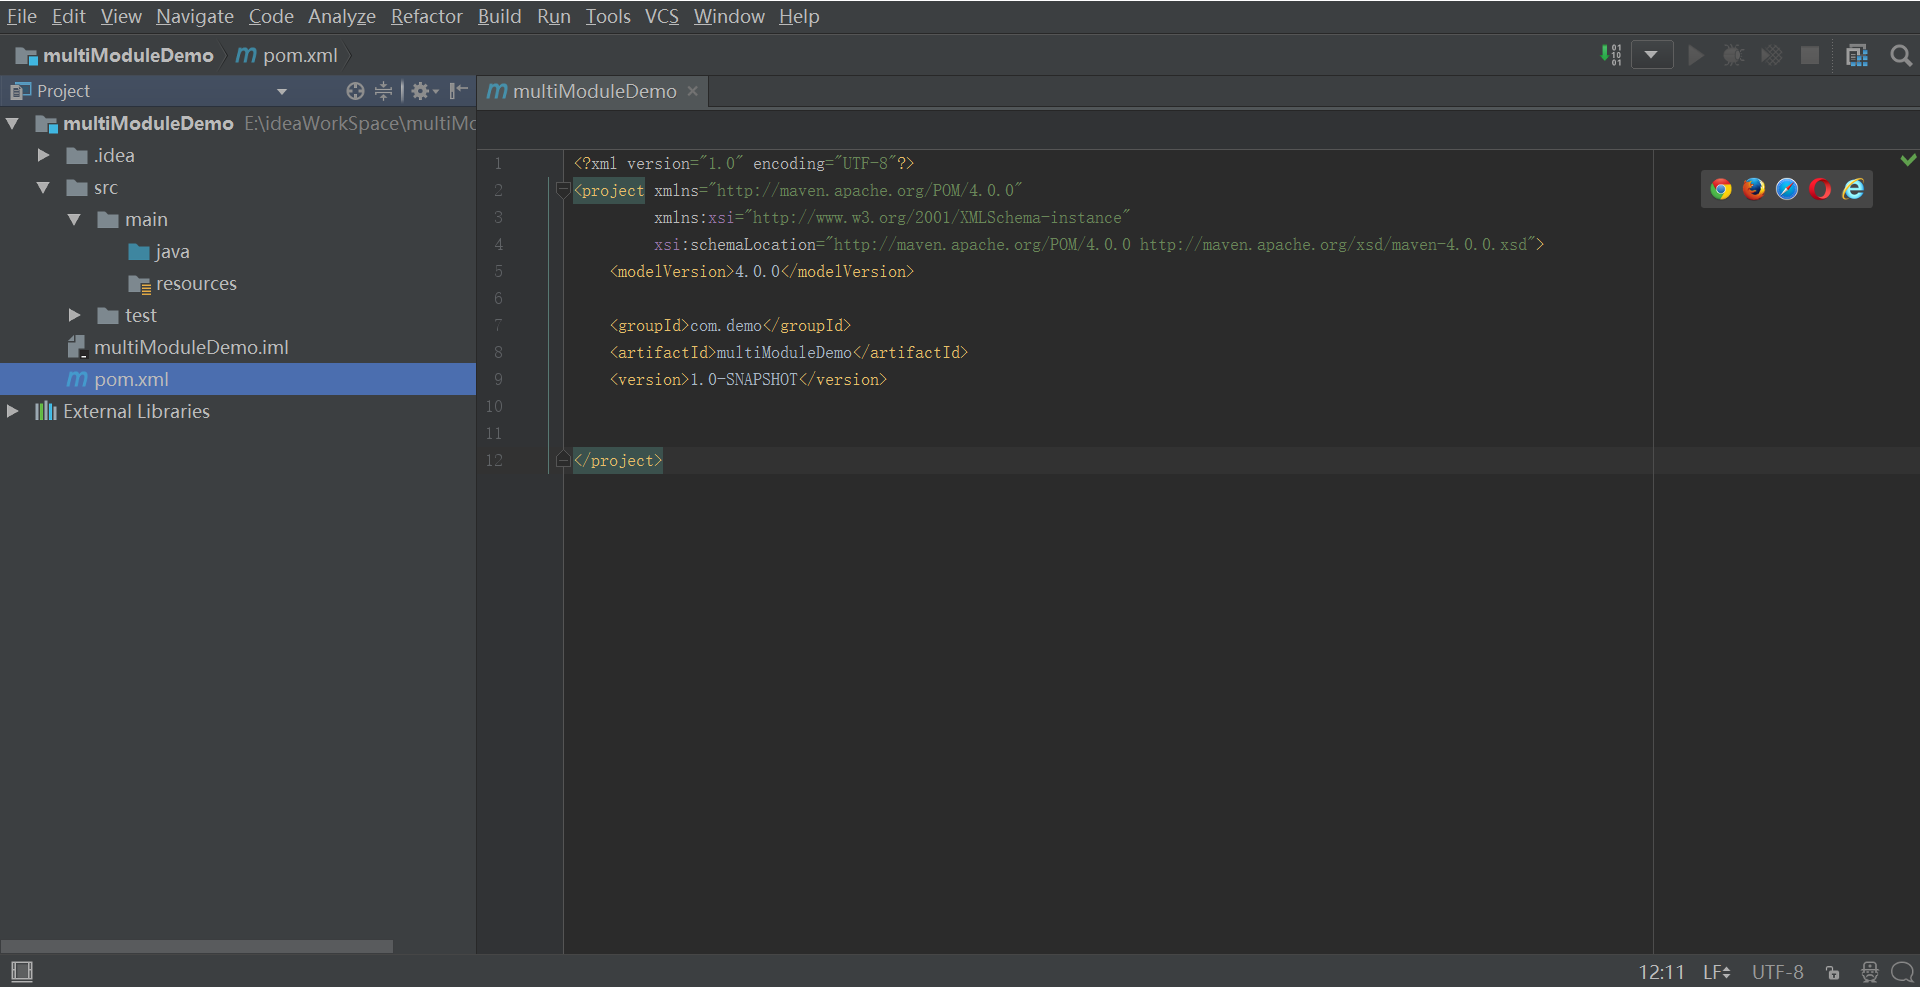
Task: Click the Search Everywhere magnifier icon
Action: 1901,55
